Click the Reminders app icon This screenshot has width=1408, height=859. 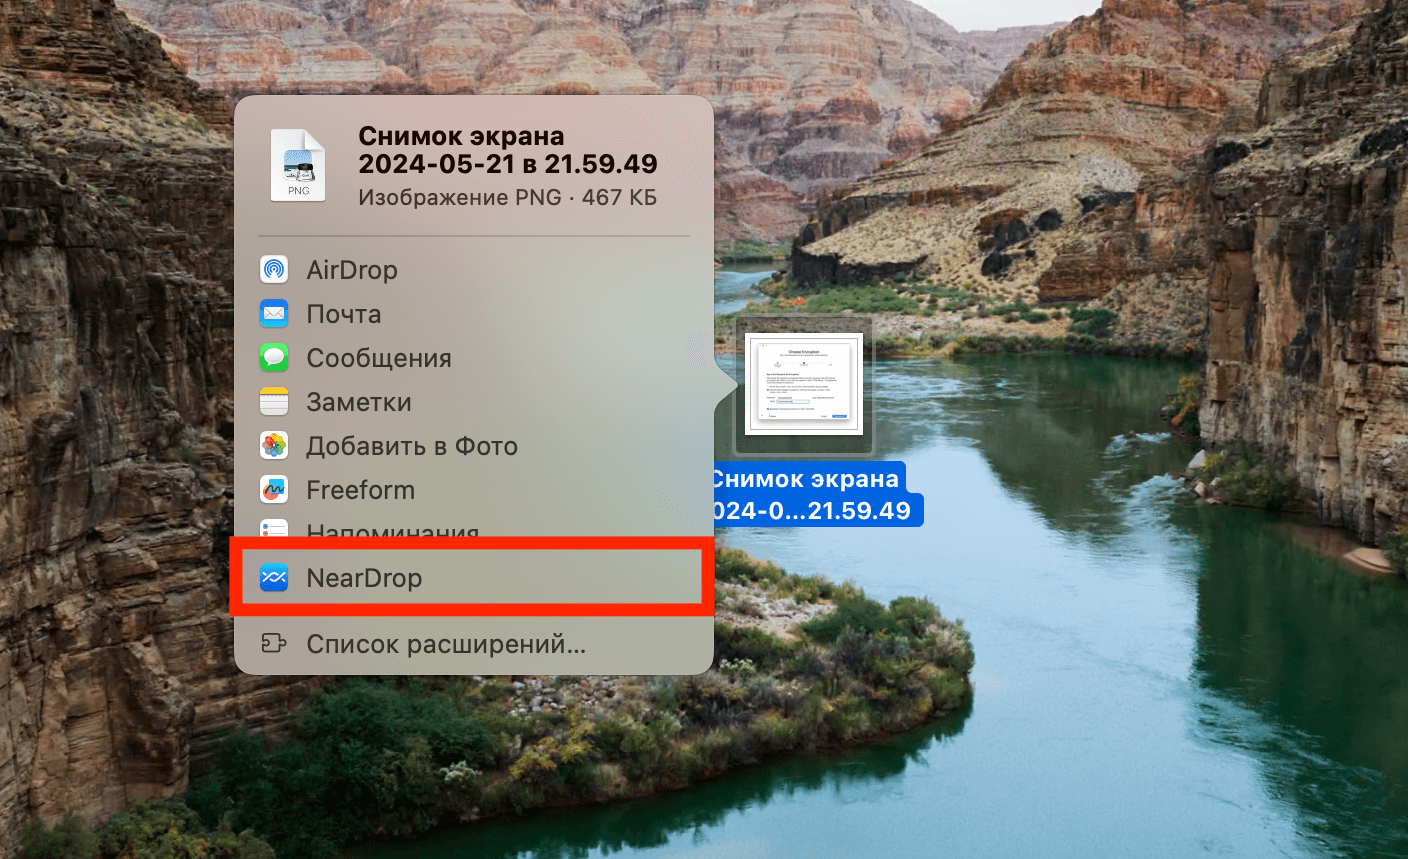(x=274, y=529)
